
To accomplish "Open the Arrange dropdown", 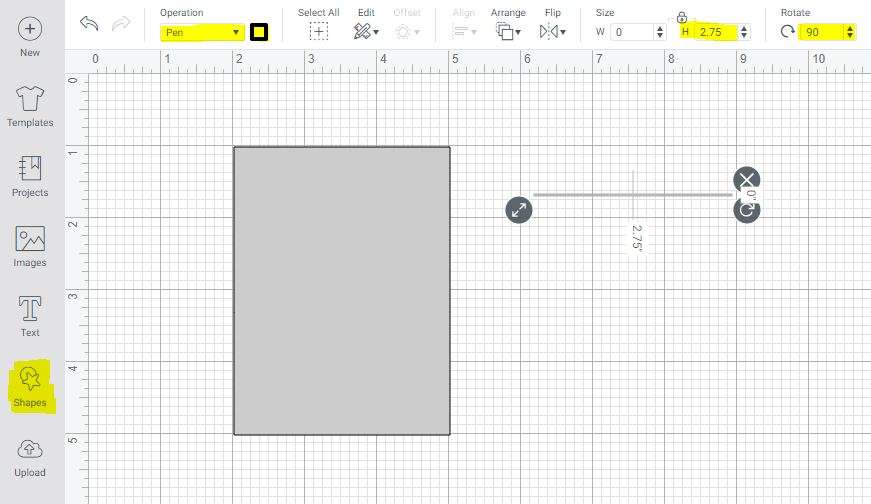I will click(509, 32).
